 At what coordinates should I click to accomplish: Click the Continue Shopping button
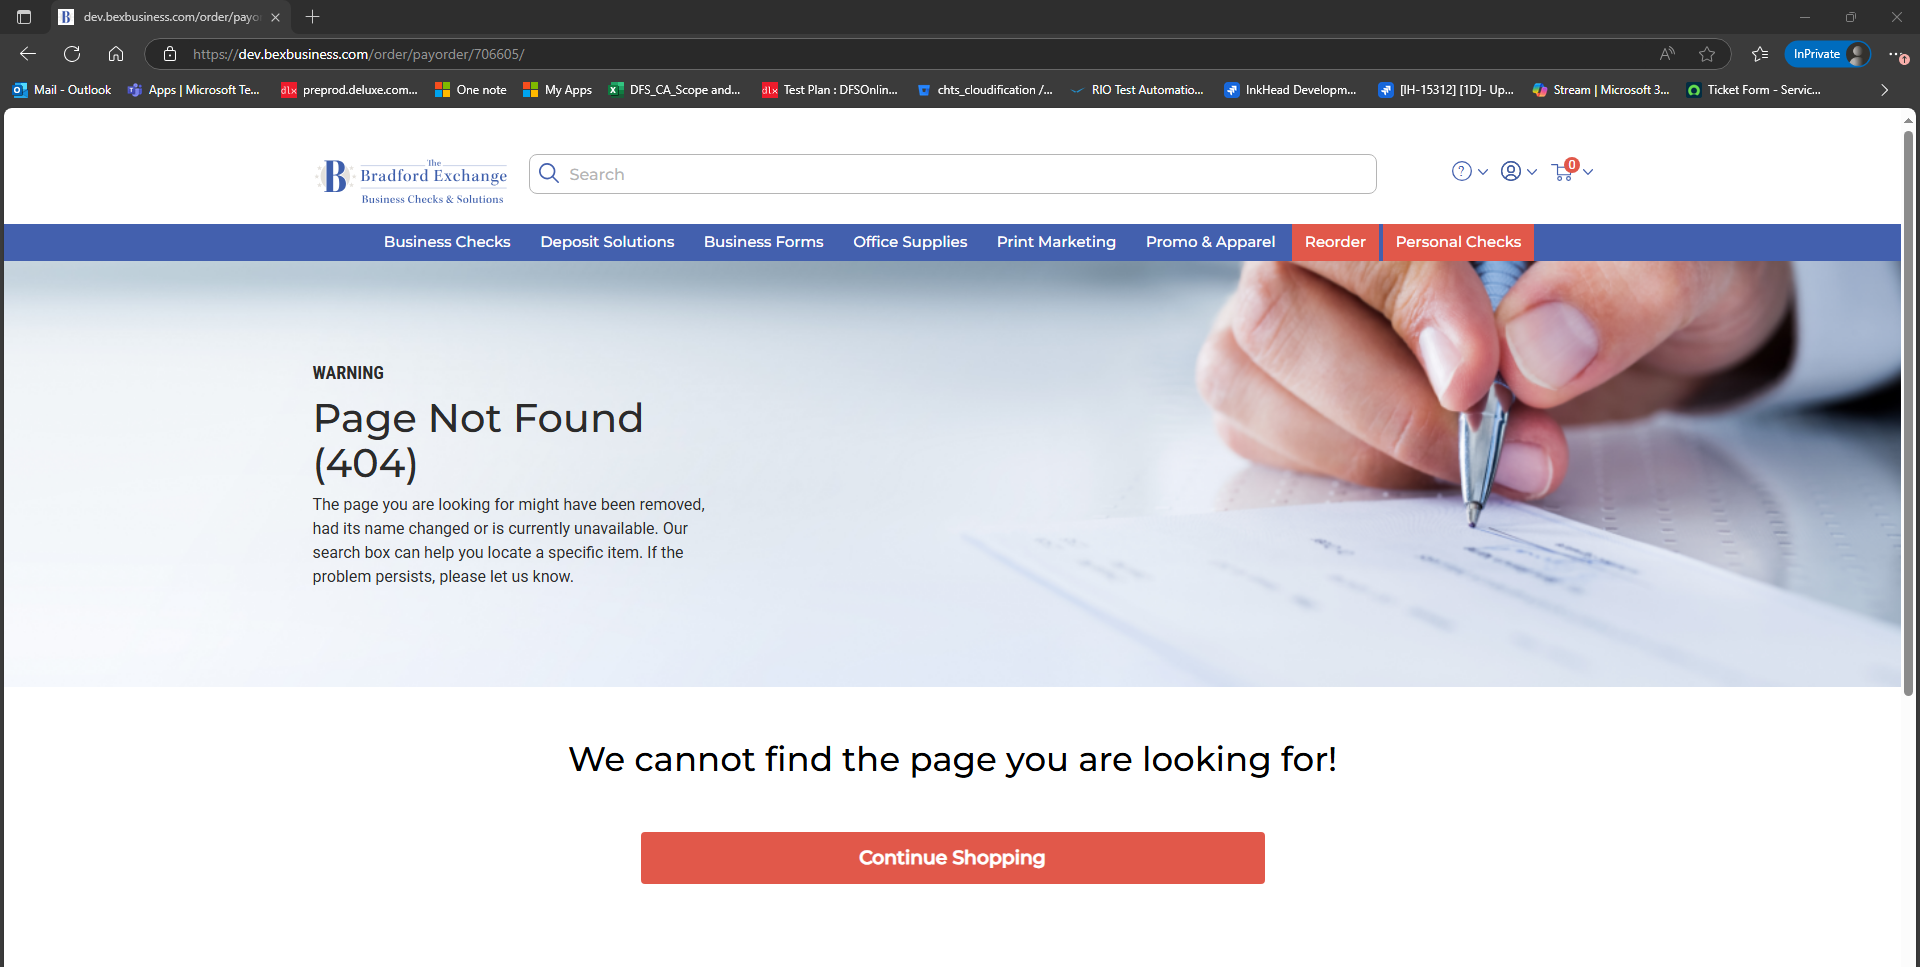952,858
